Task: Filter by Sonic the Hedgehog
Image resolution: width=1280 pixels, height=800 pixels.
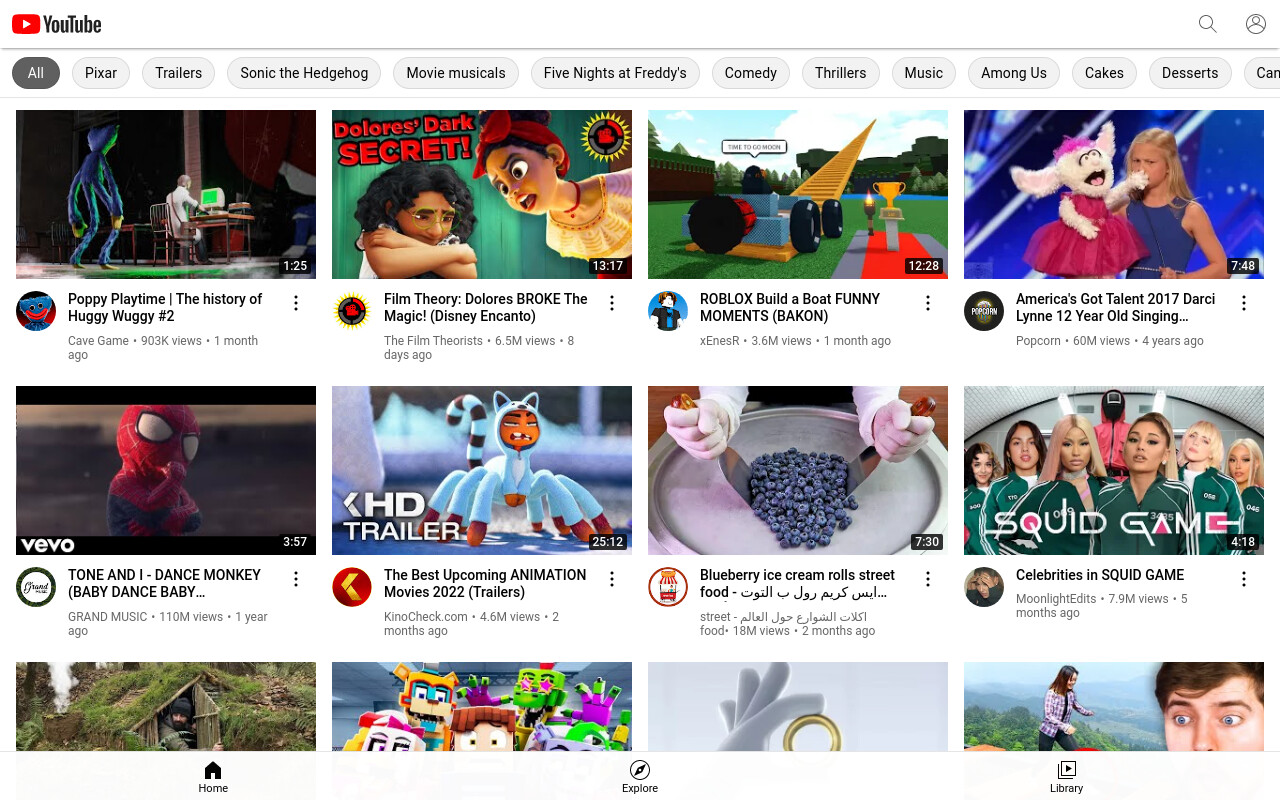Action: pos(304,73)
